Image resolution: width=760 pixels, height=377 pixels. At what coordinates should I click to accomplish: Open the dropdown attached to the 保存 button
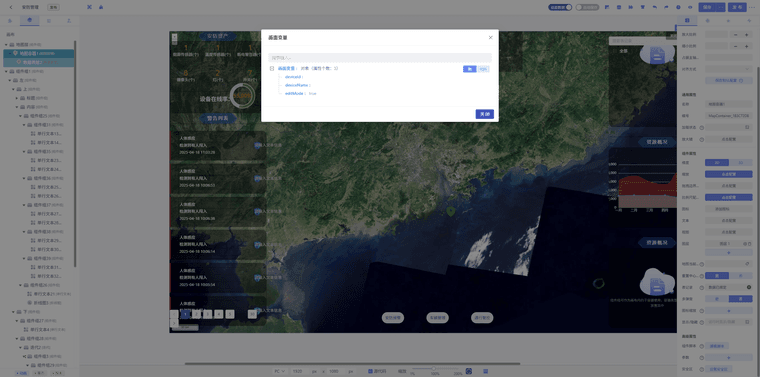pos(720,7)
